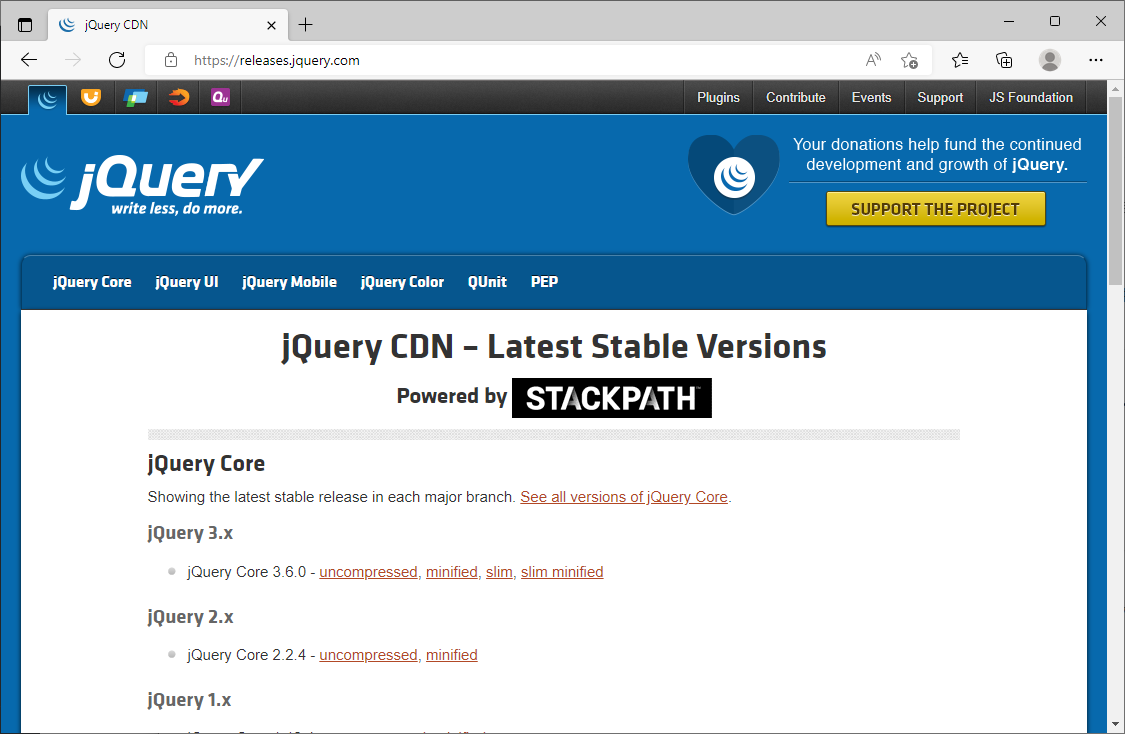The image size is (1125, 734).
Task: Select the jQuery CDN browser tab
Action: [168, 25]
